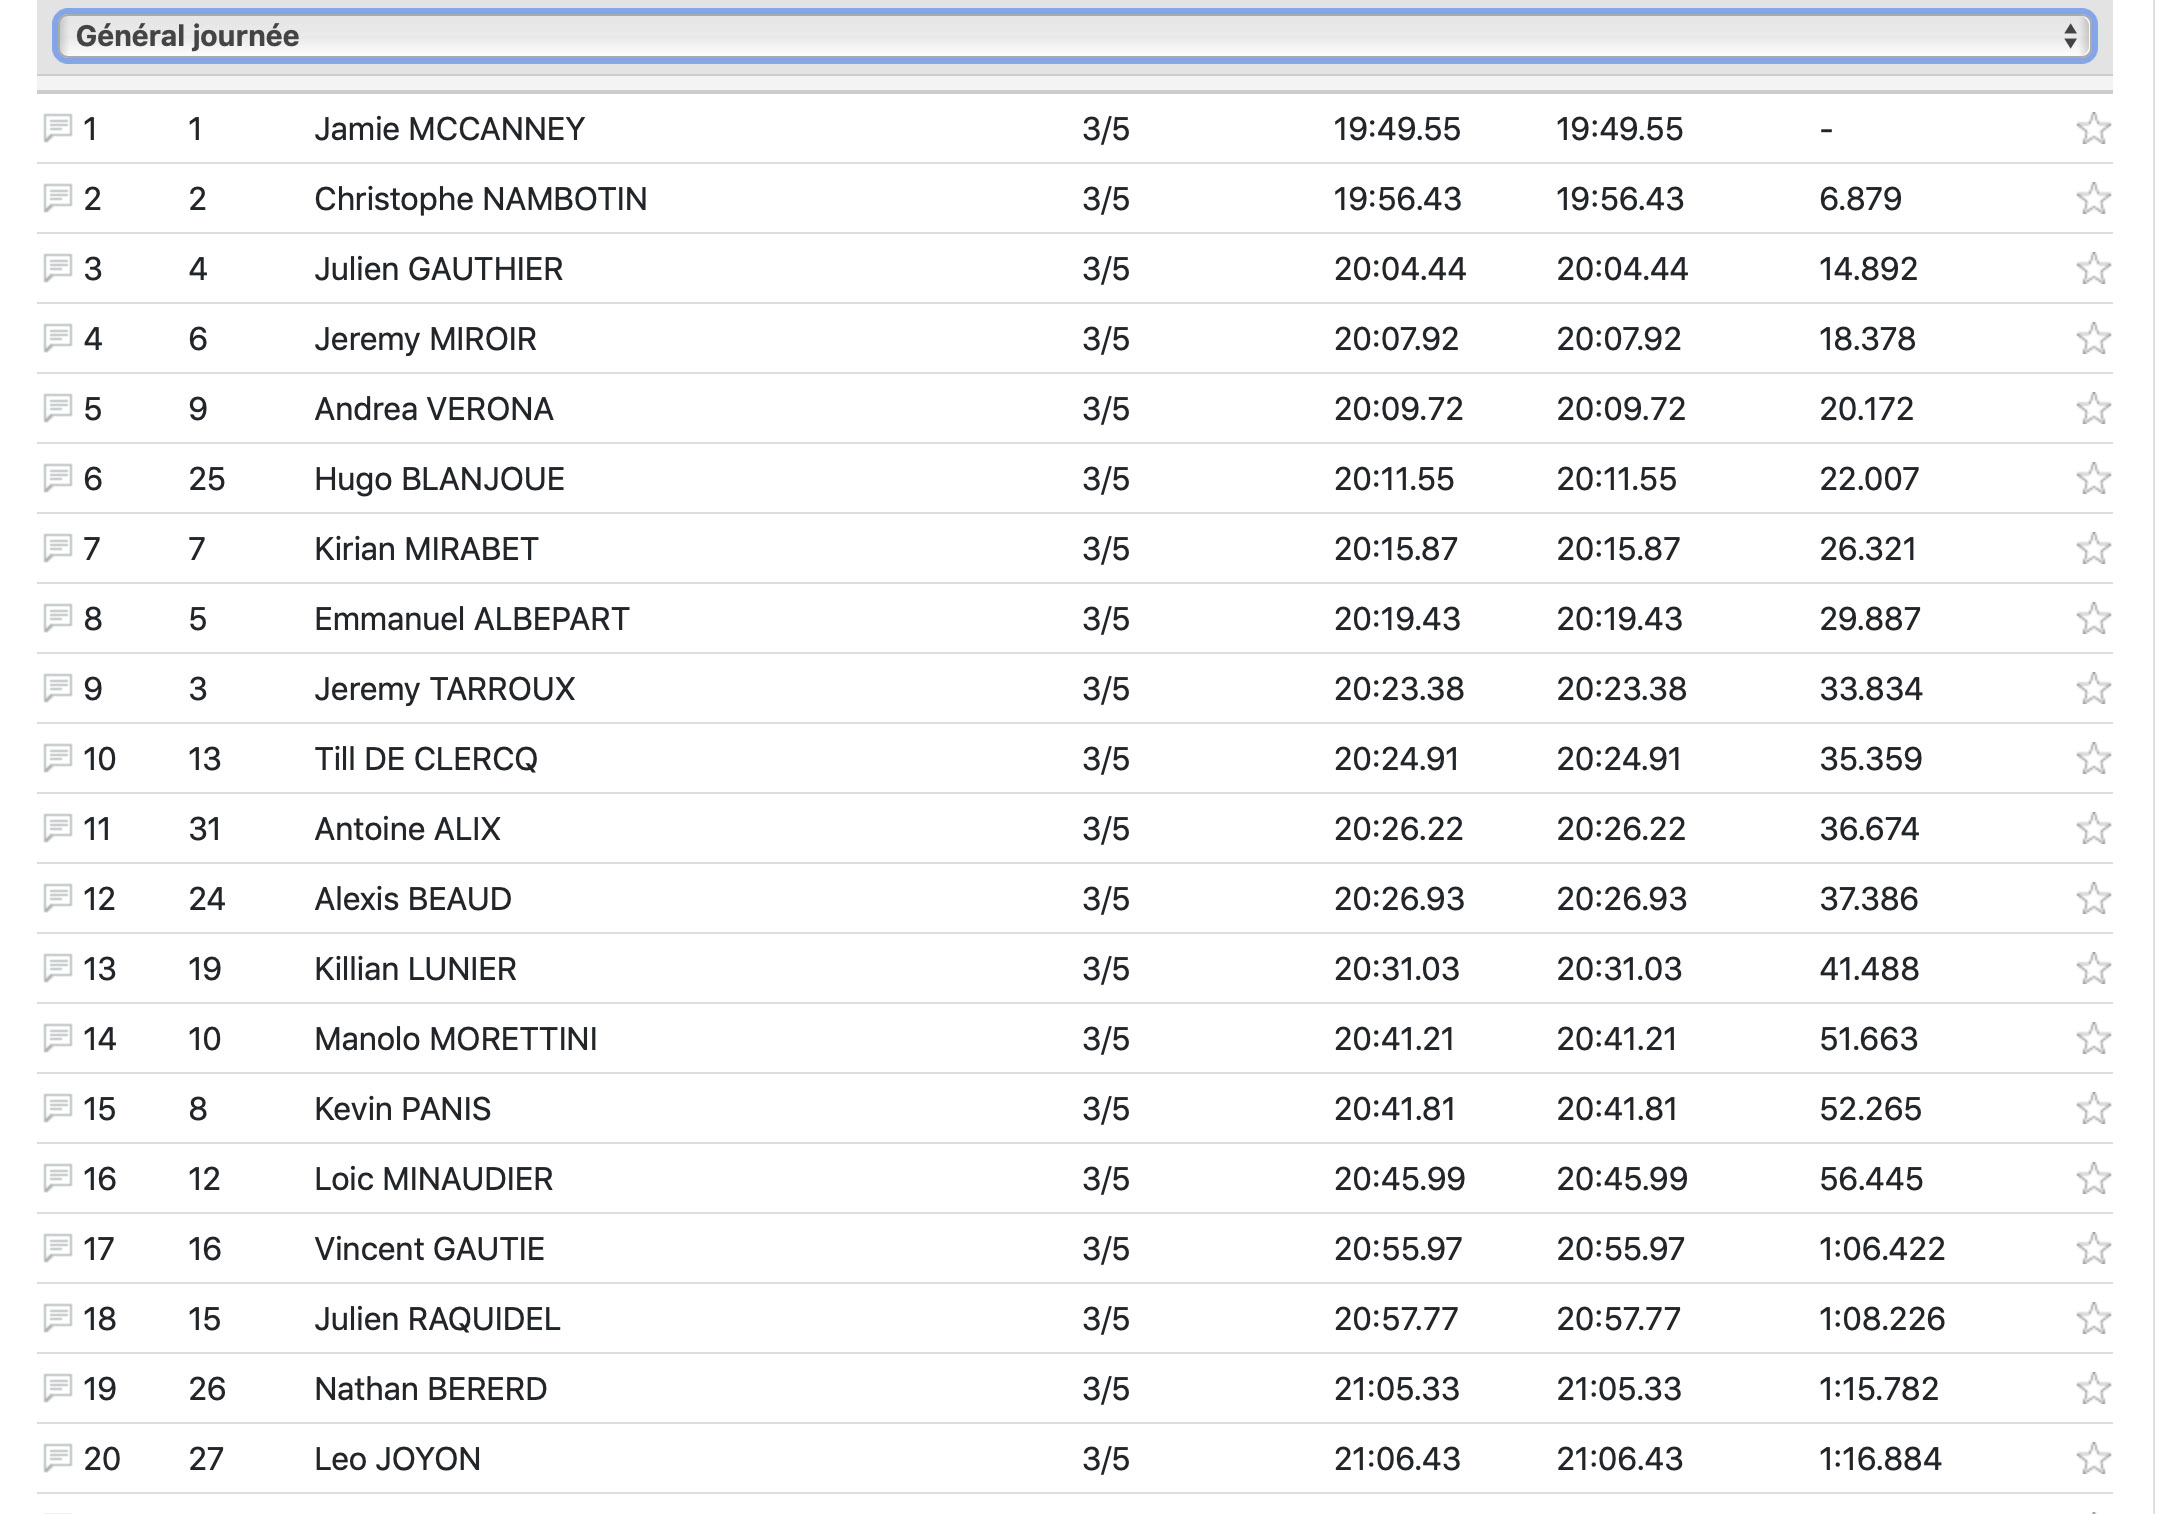Favorite Jamie MCCANNEY with the star
Viewport: 2174px width, 1514px height.
coord(2092,129)
